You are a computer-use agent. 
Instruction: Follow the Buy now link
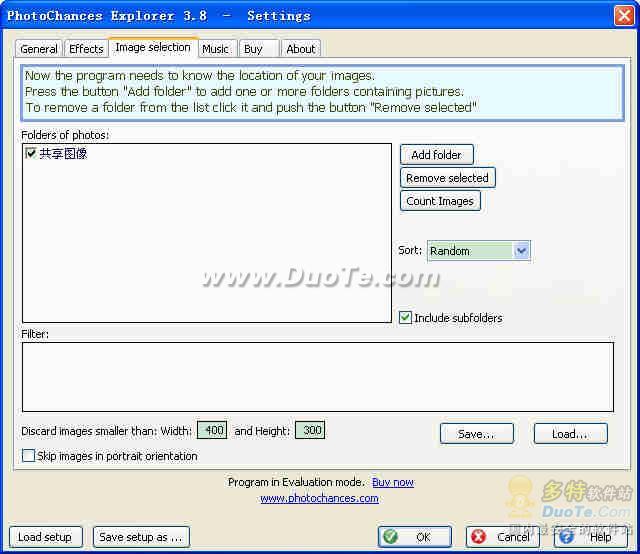[393, 482]
